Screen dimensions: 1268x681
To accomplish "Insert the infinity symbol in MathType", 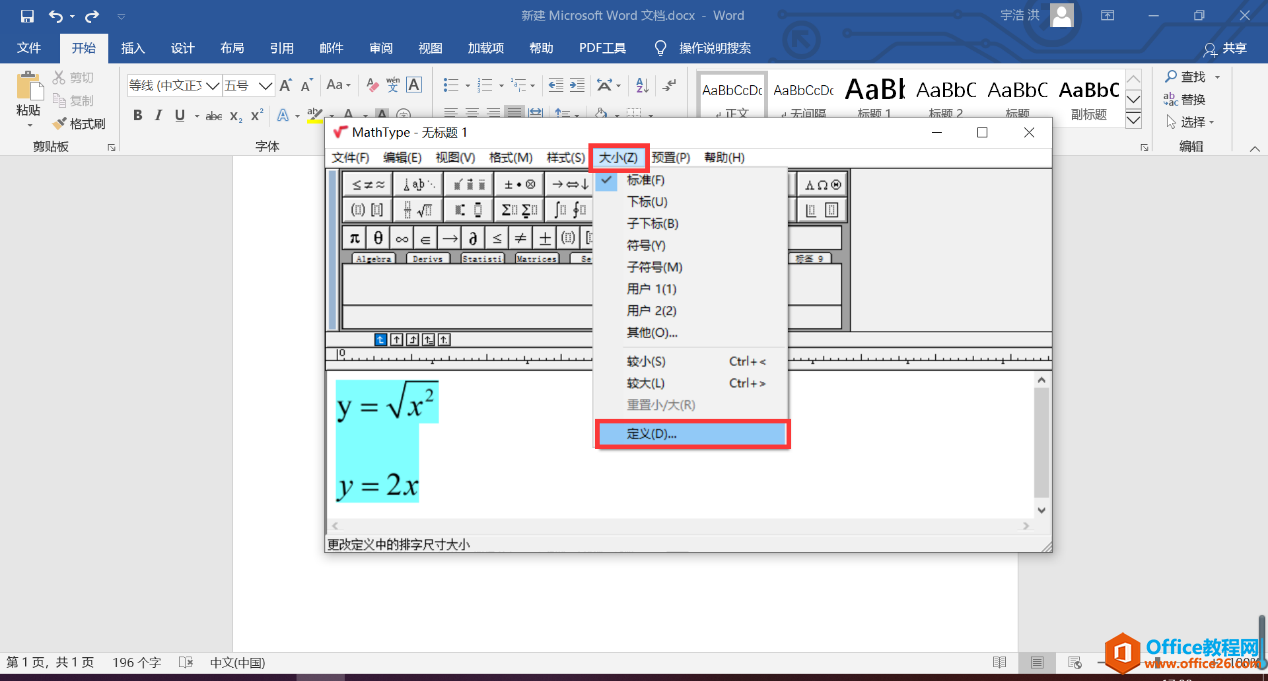I will point(401,236).
